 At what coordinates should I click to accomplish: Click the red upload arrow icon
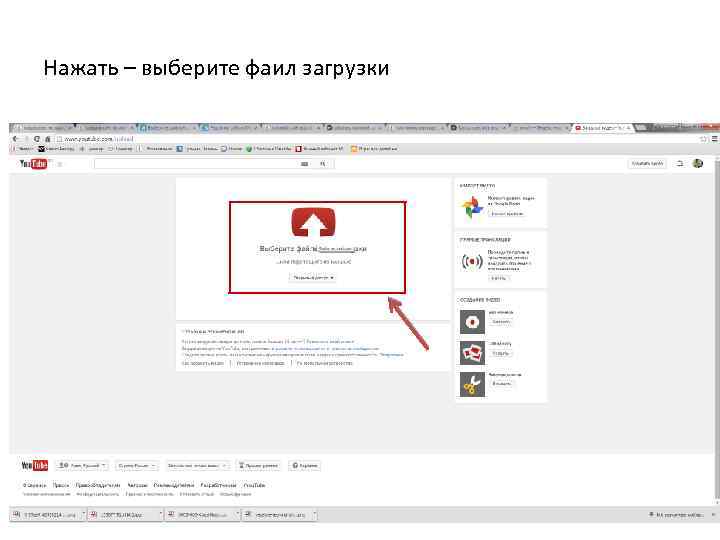coord(313,222)
